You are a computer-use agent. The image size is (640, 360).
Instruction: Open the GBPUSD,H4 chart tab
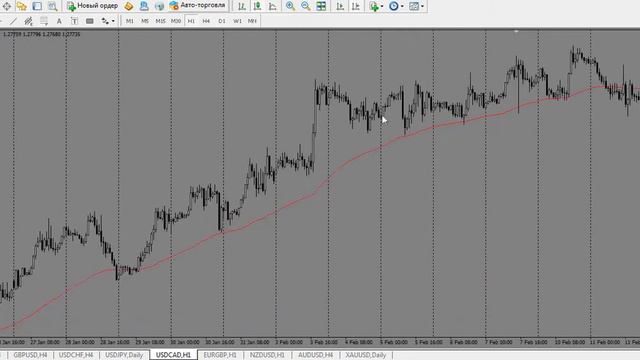pos(30,355)
